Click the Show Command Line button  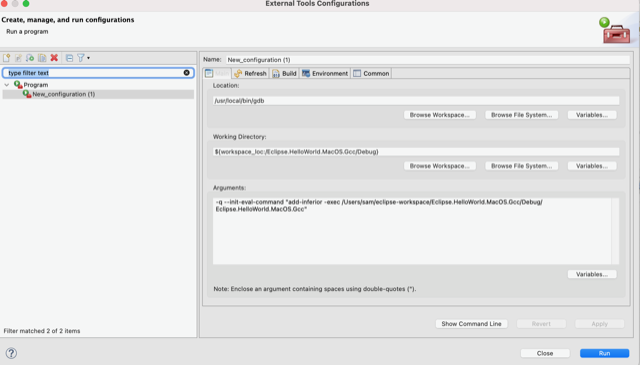(x=471, y=324)
